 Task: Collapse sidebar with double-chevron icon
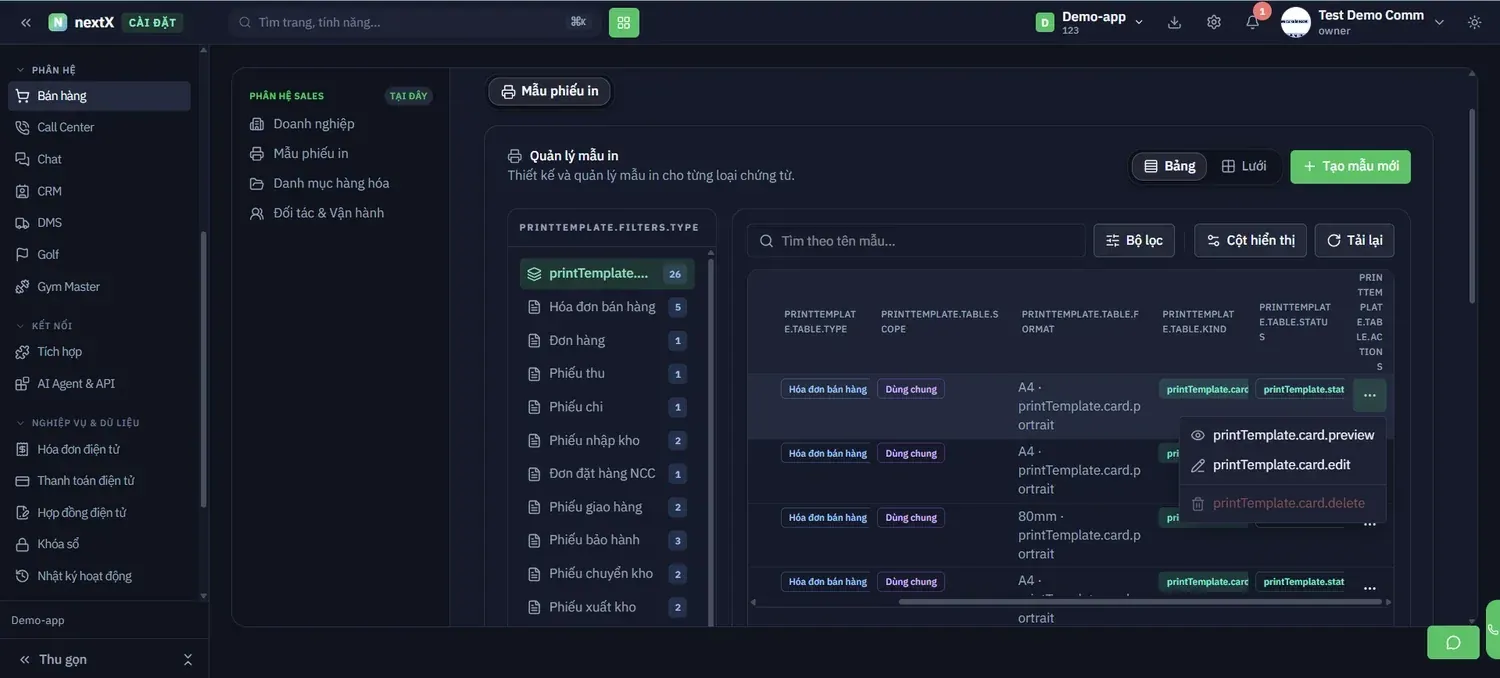(26, 22)
